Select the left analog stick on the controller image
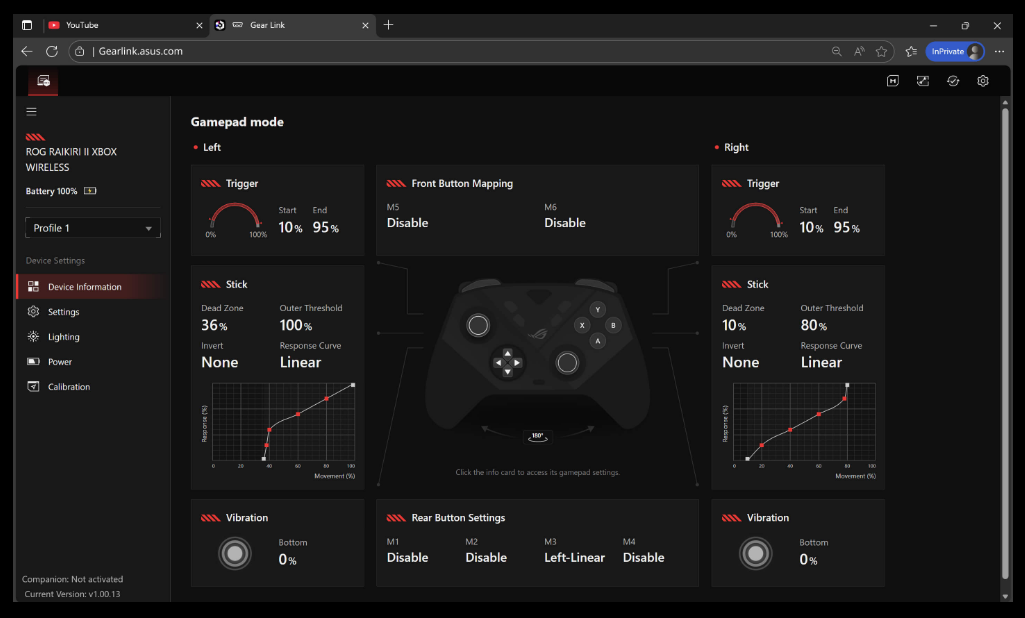Screen dimensions: 1025x618 coord(478,325)
